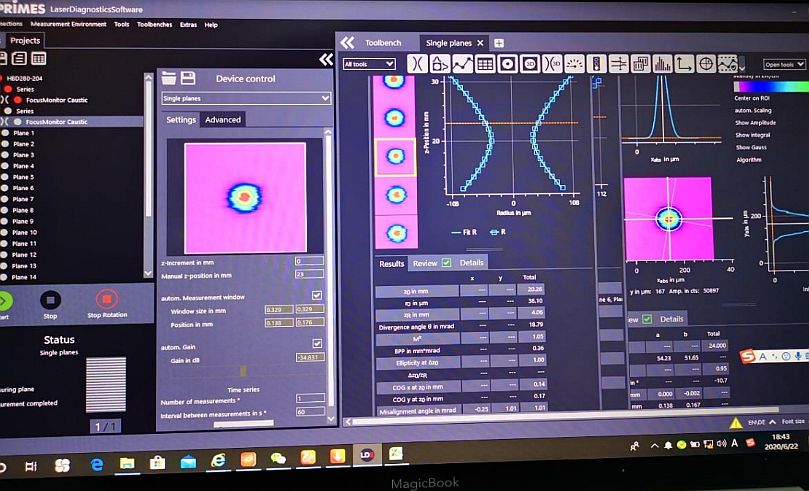Select the yellow-highlighted beam thumbnail in plane strip

point(395,157)
